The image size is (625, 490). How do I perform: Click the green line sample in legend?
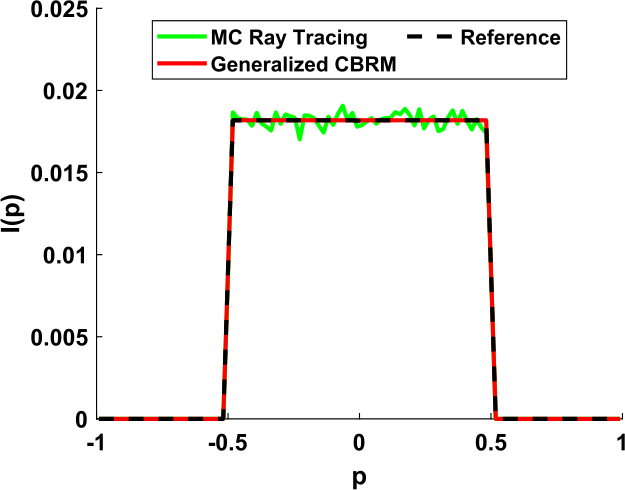182,36
